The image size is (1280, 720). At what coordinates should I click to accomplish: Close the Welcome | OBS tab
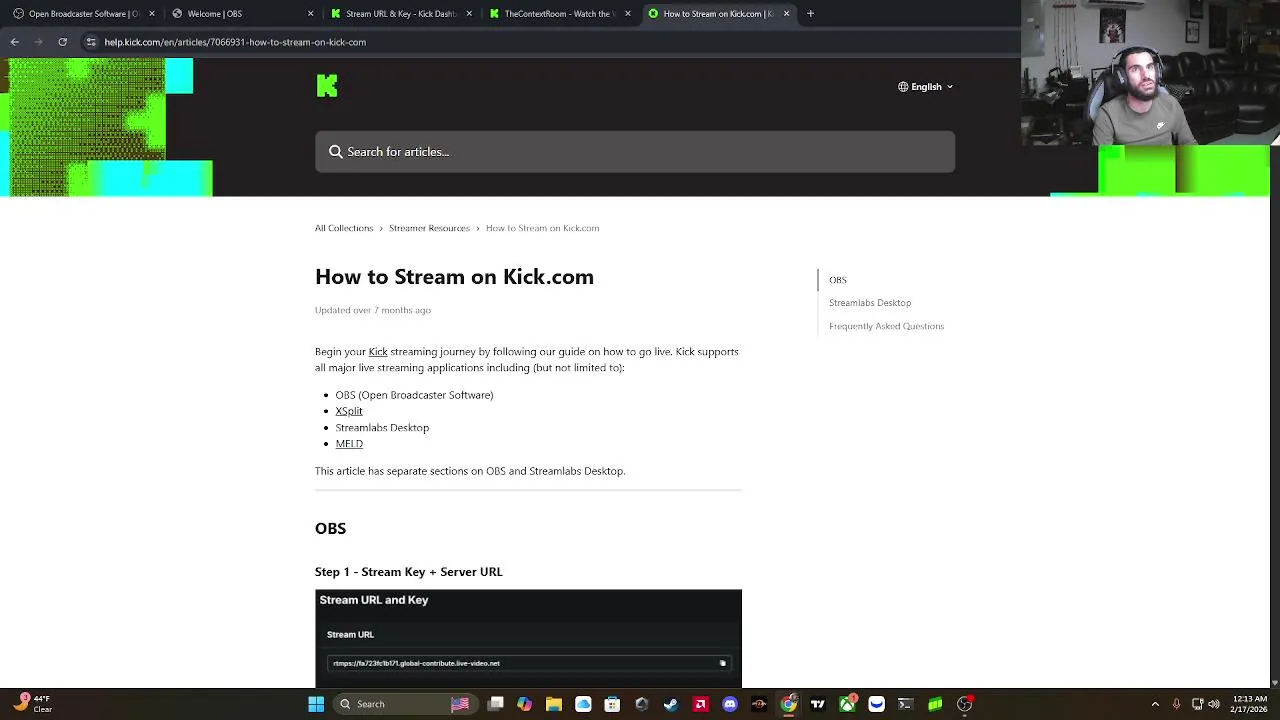point(310,14)
